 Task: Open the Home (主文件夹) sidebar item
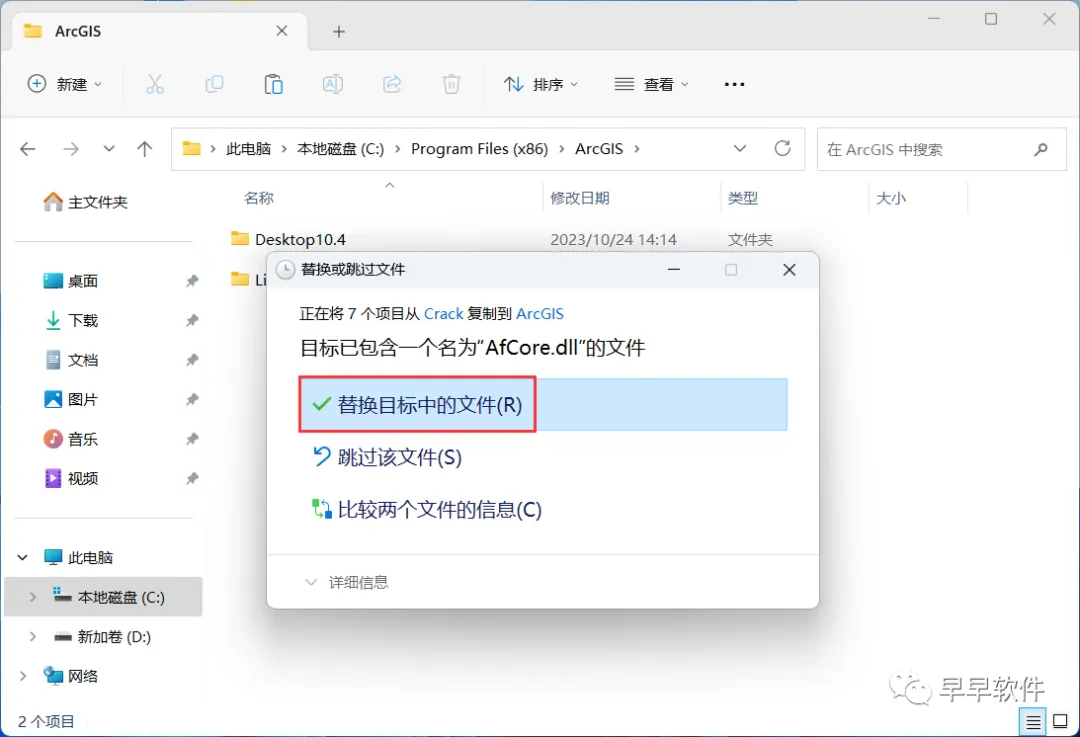(x=85, y=202)
